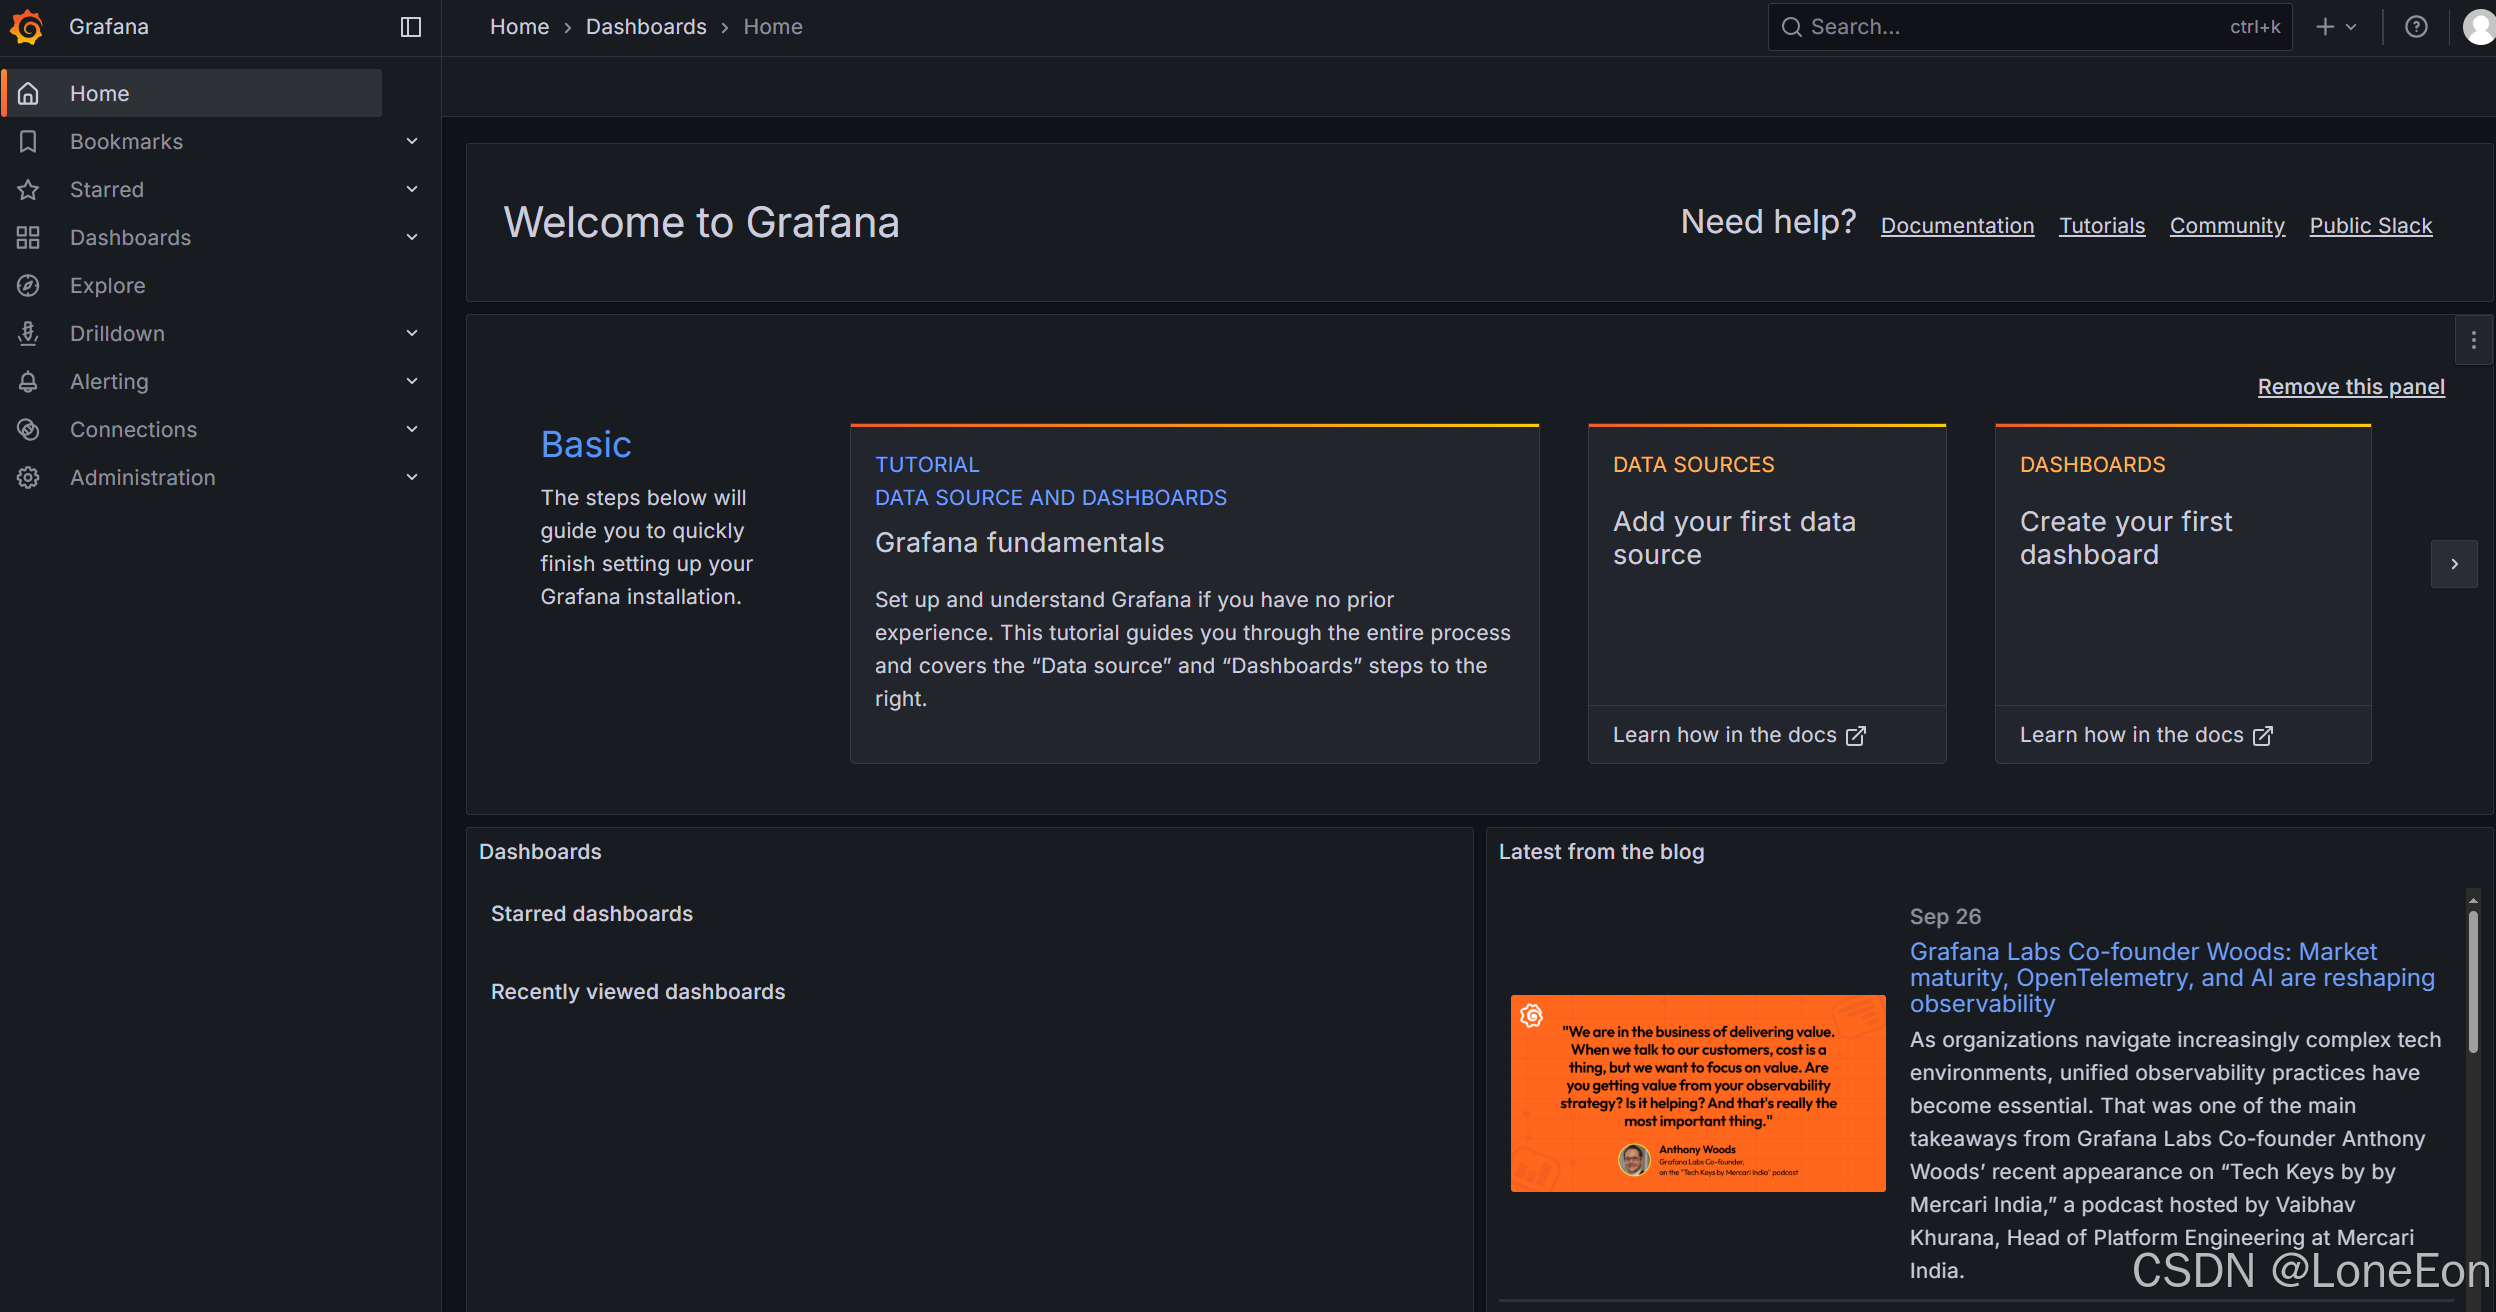This screenshot has height=1312, width=2496.
Task: Click the Drilldown icon in sidebar
Action: coord(29,333)
